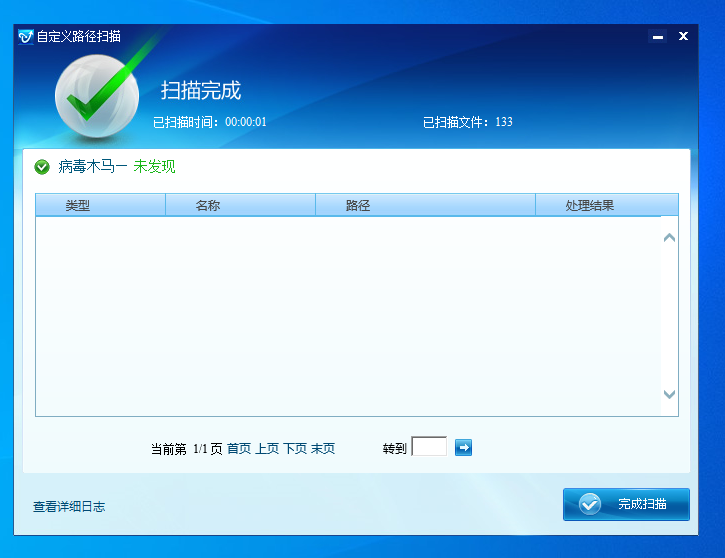Click the results list scroll-up arrow

point(669,238)
